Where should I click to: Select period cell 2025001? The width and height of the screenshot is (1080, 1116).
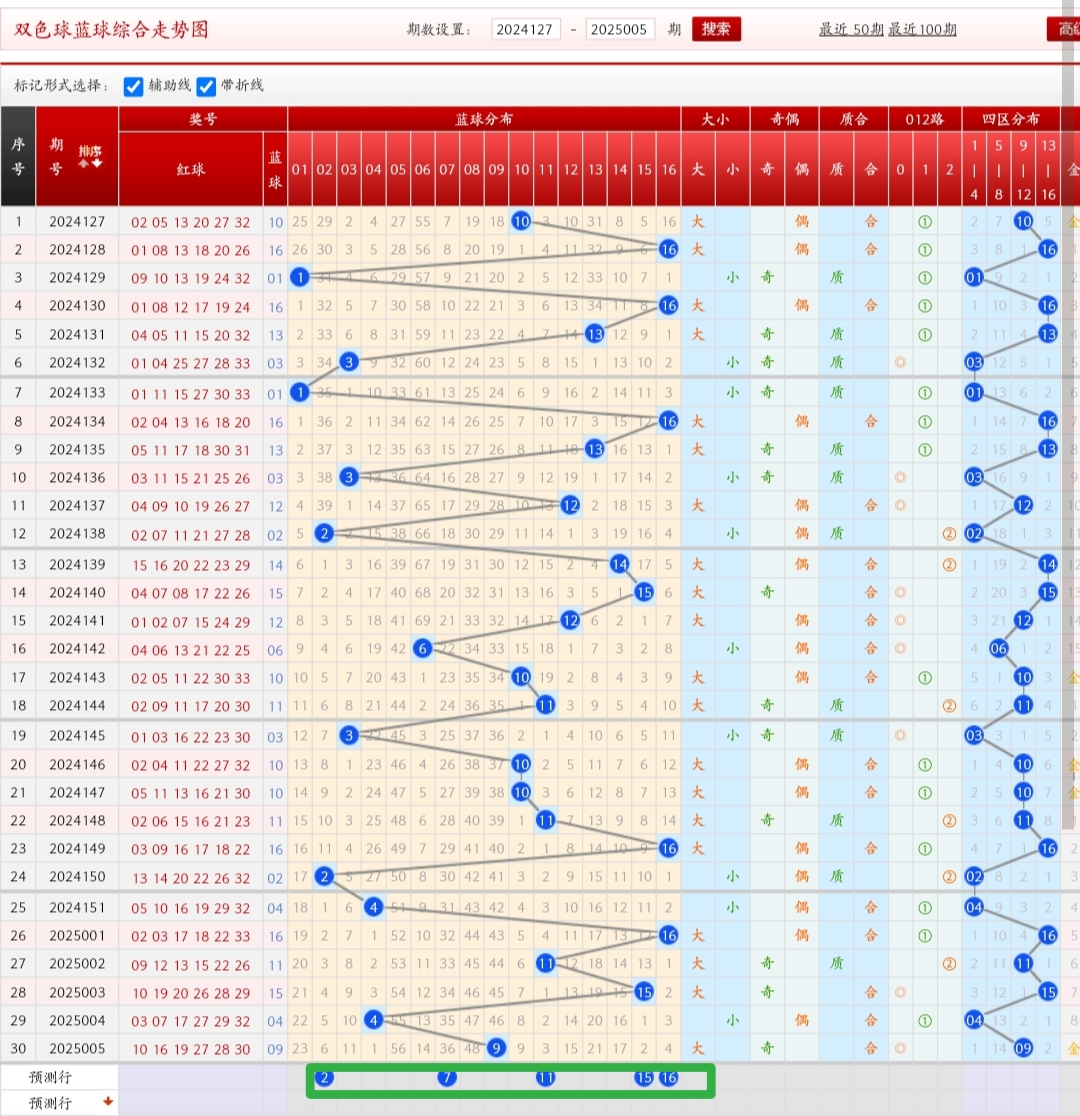coord(77,935)
